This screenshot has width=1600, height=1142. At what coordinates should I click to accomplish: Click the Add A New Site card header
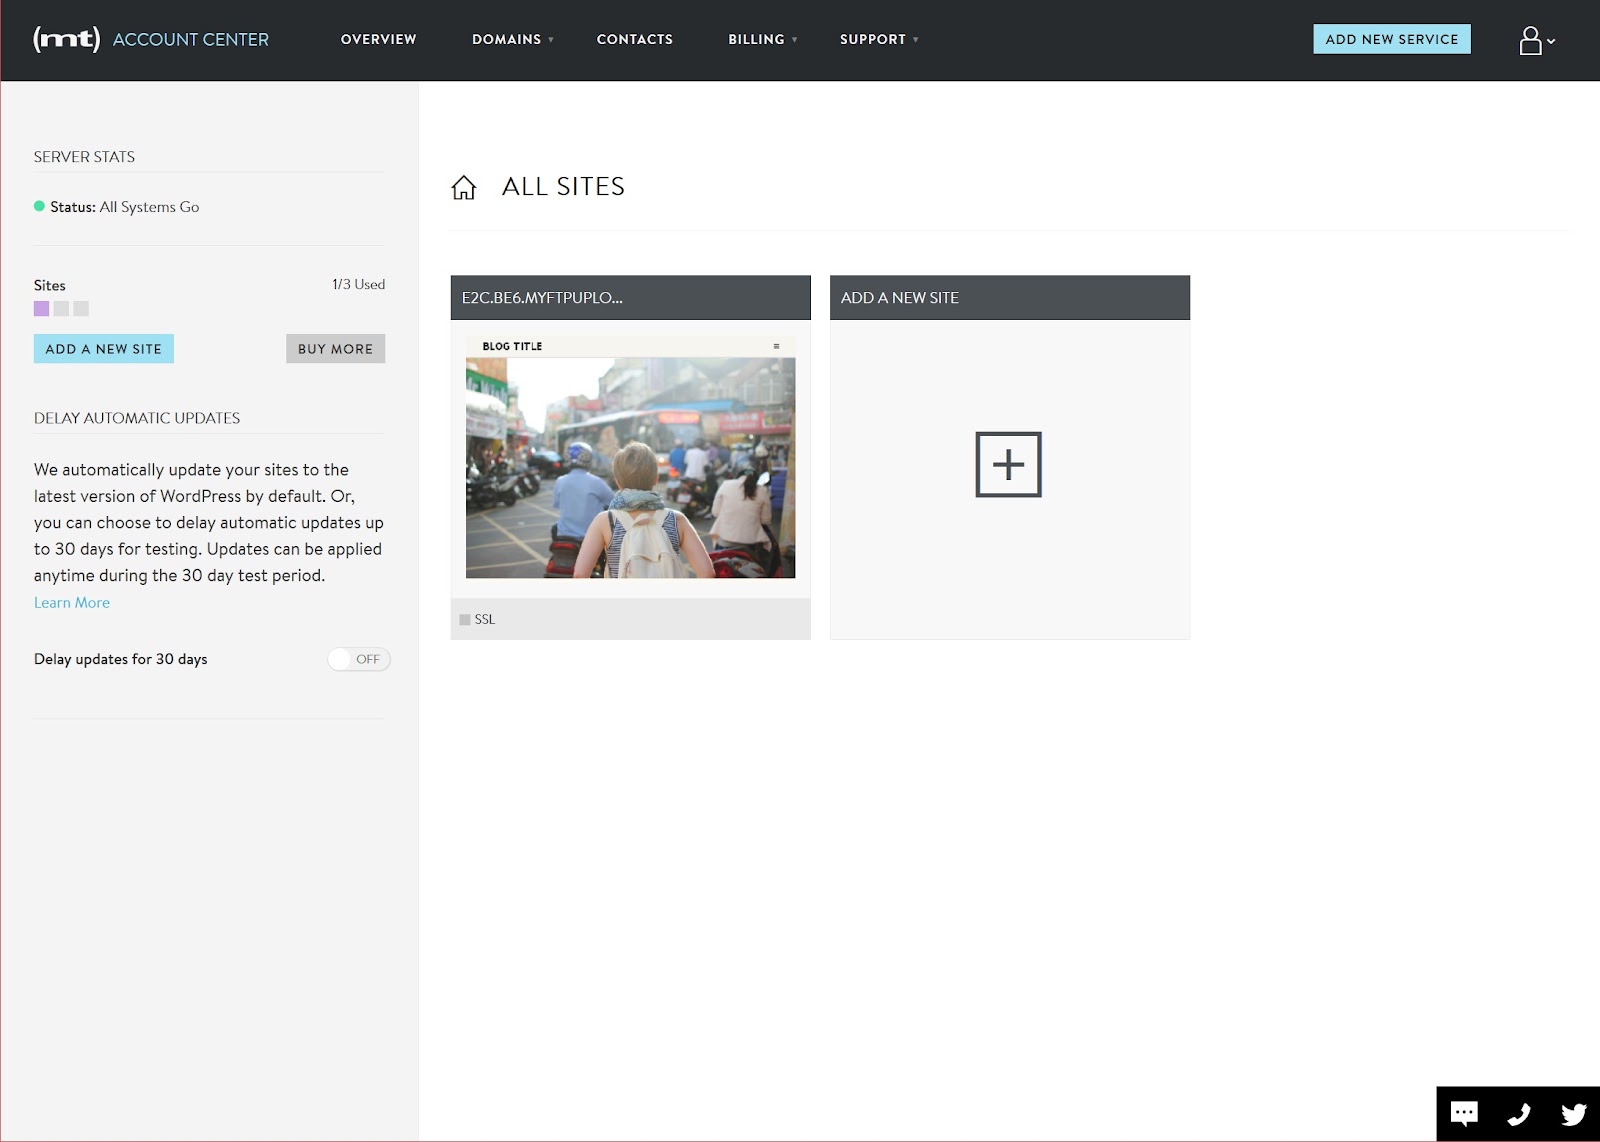tap(1010, 298)
